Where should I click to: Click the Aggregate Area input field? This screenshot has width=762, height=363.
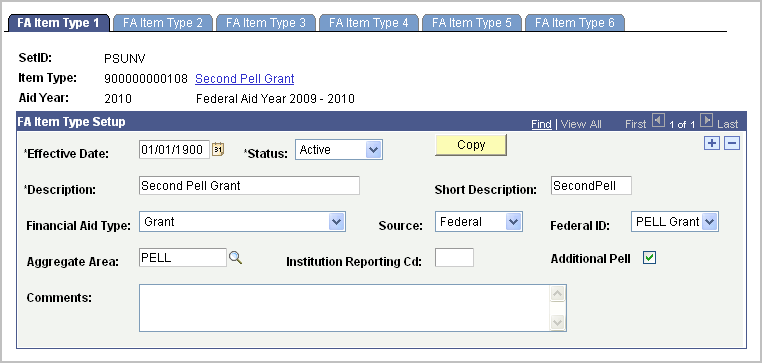pyautogui.click(x=183, y=258)
